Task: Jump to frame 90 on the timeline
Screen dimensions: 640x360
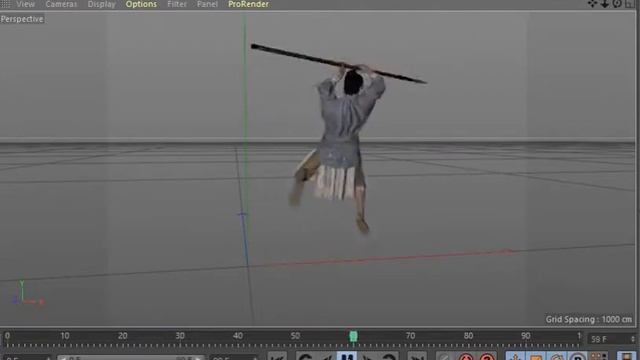Action: (526, 336)
